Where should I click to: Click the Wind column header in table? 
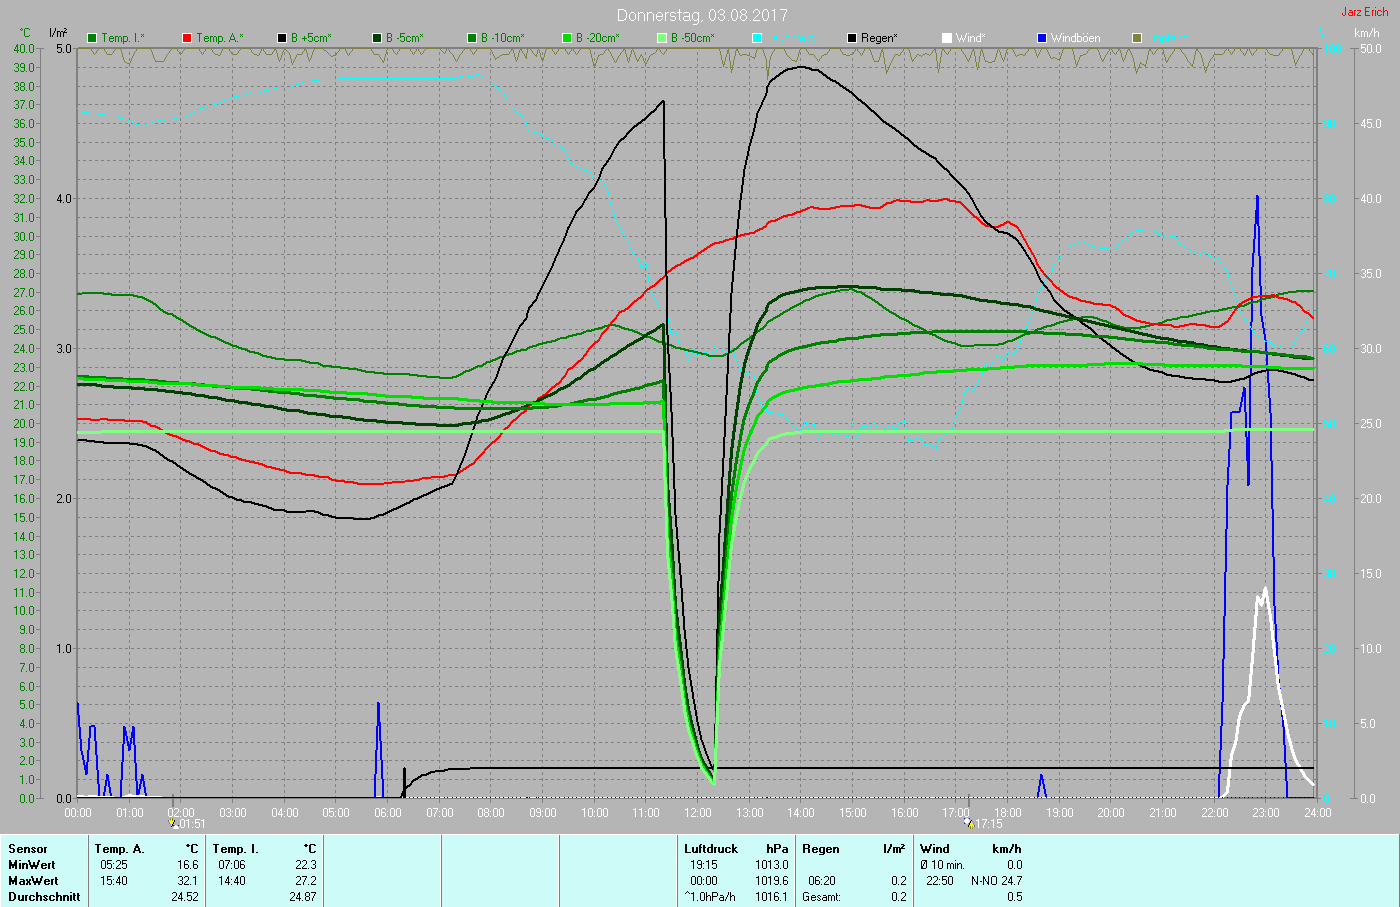(x=935, y=849)
